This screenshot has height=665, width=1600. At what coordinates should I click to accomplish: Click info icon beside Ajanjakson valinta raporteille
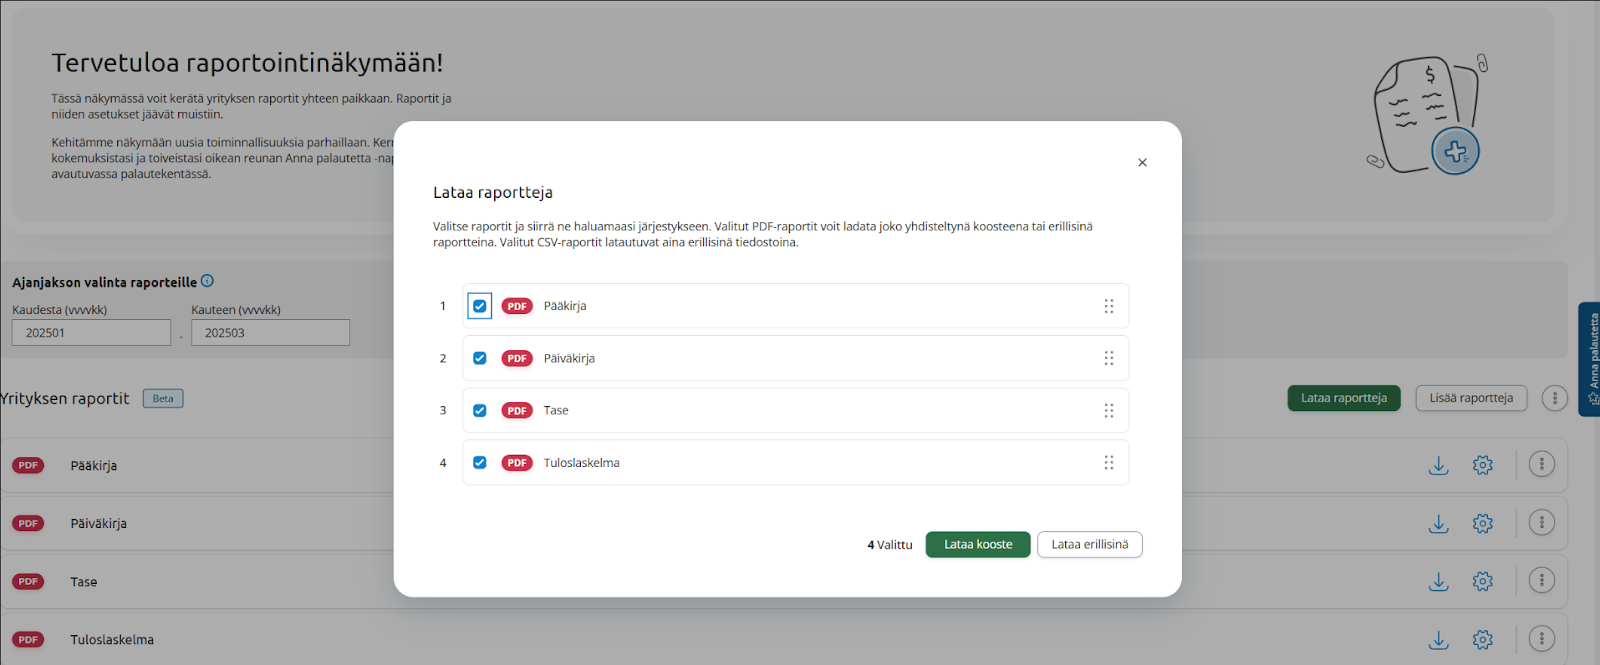[x=207, y=281]
